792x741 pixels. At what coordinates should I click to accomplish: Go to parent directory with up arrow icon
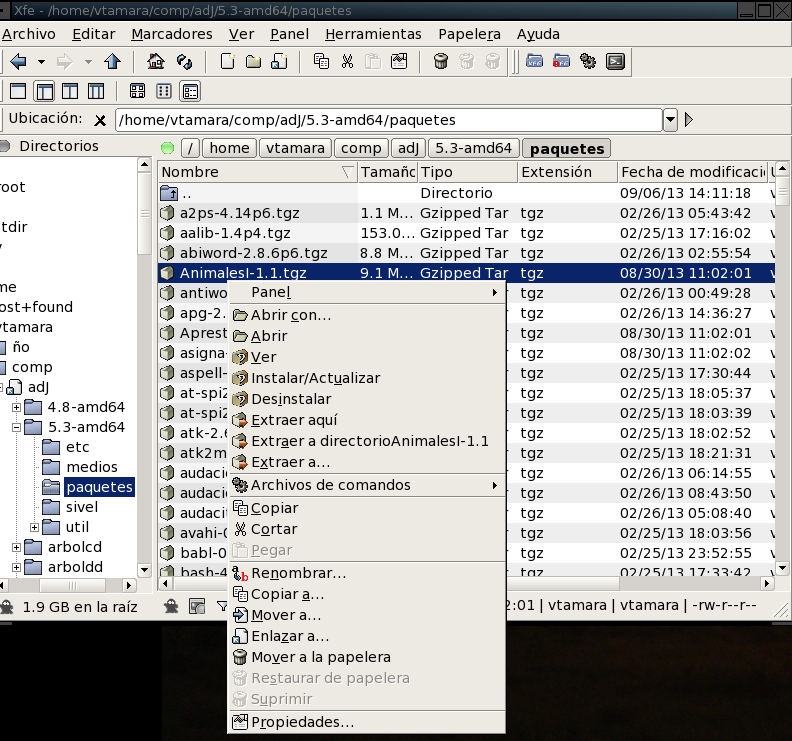point(113,62)
